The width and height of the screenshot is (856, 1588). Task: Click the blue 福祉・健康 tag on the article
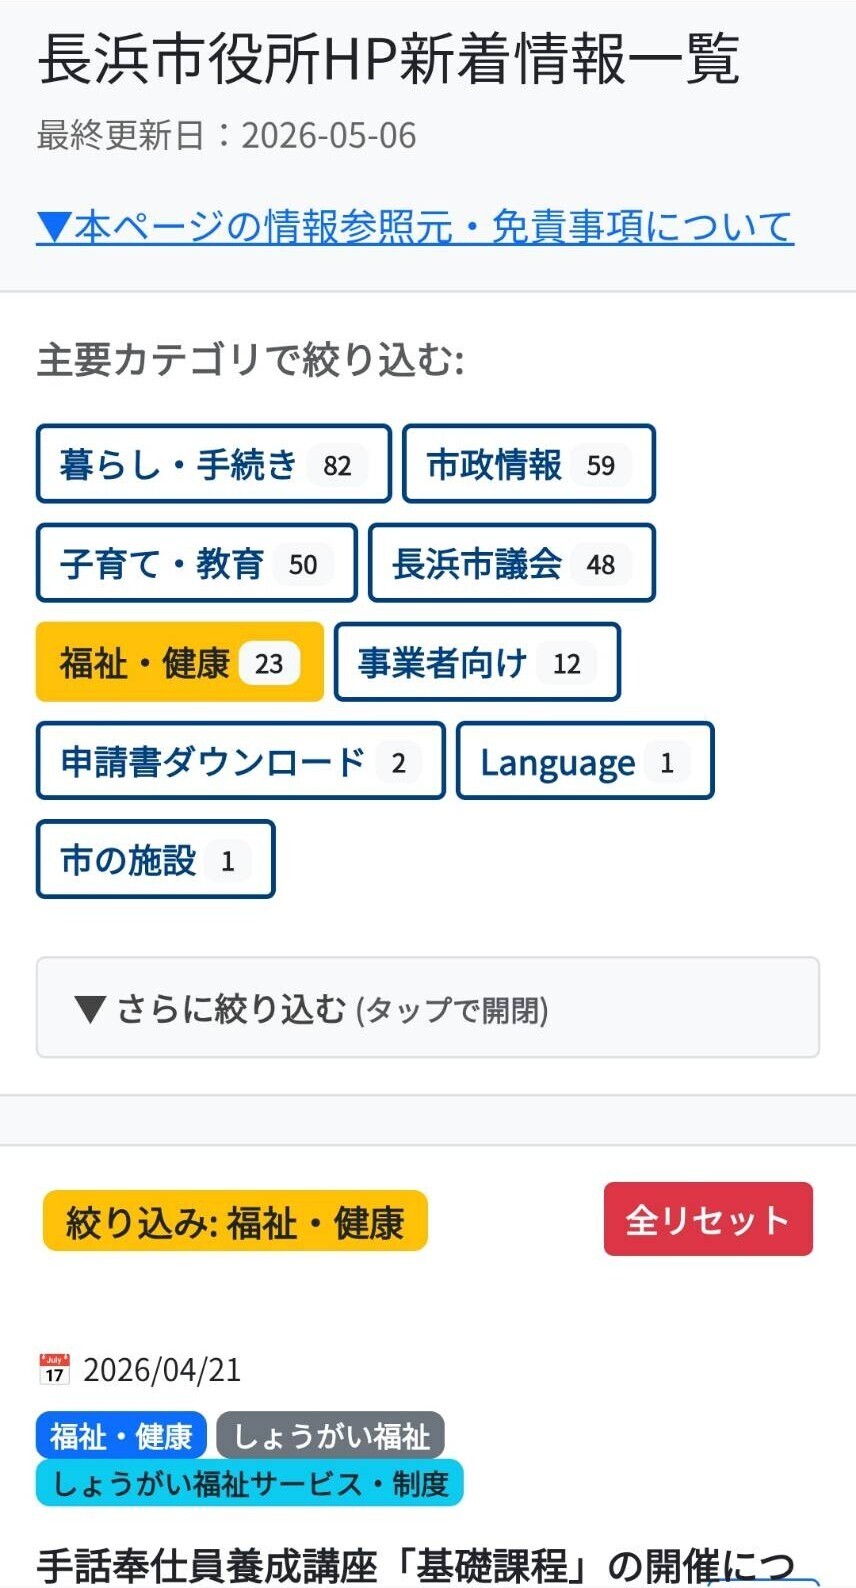pos(121,1436)
